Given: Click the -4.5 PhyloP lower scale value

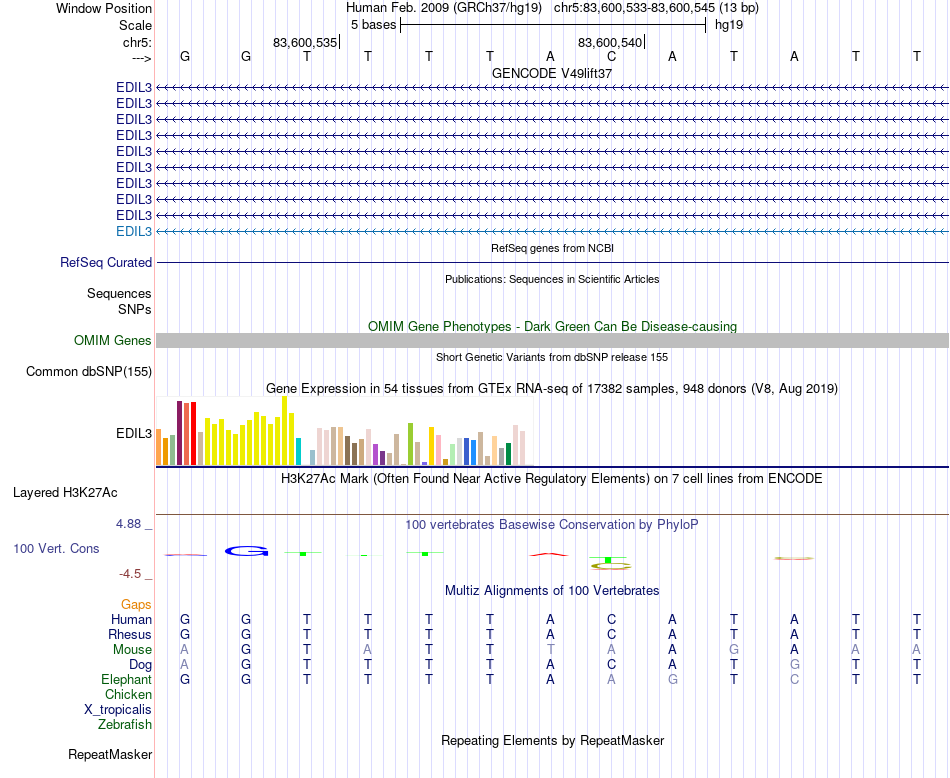Looking at the screenshot, I should 130,574.
